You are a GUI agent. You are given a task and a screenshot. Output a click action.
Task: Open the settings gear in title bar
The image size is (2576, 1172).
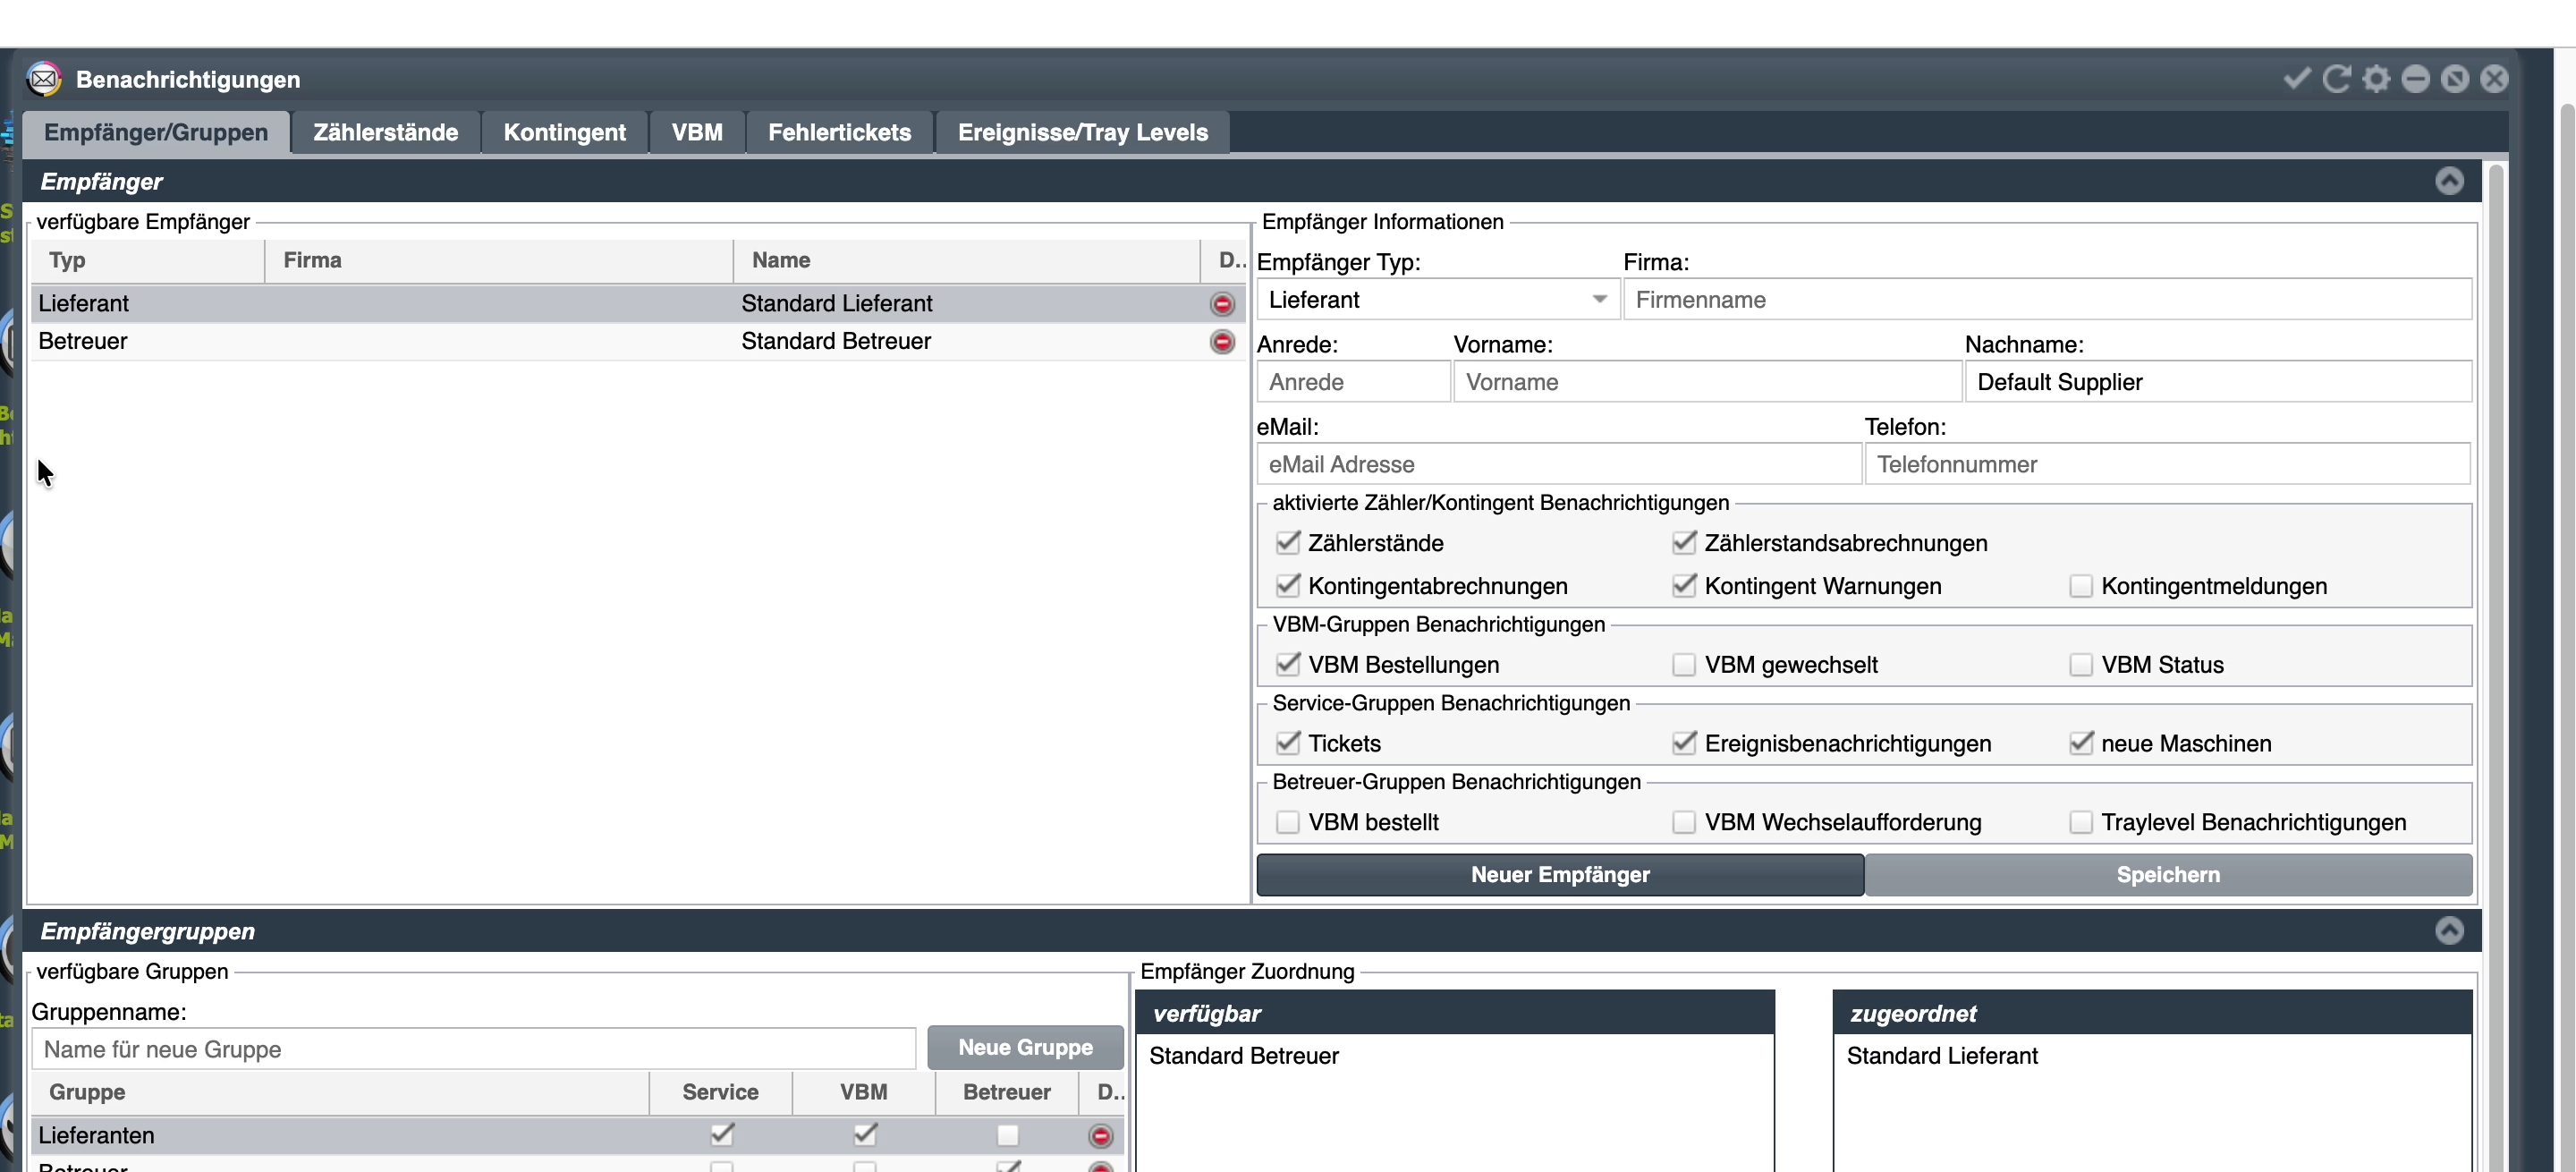click(x=2376, y=78)
